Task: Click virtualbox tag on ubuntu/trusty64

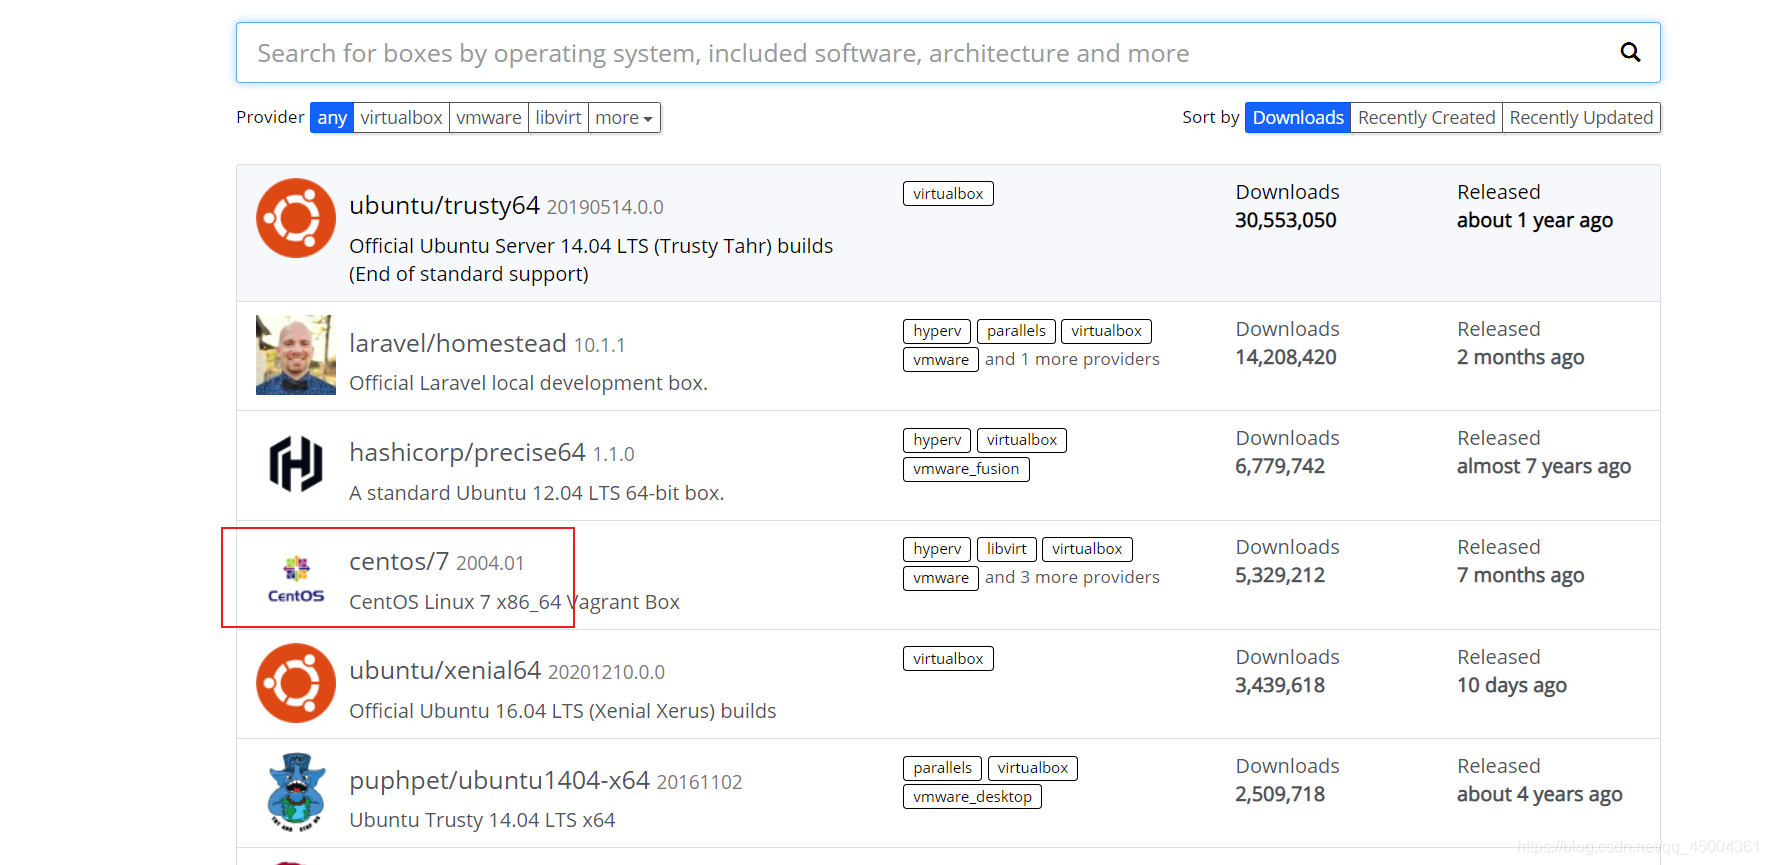Action: point(948,194)
